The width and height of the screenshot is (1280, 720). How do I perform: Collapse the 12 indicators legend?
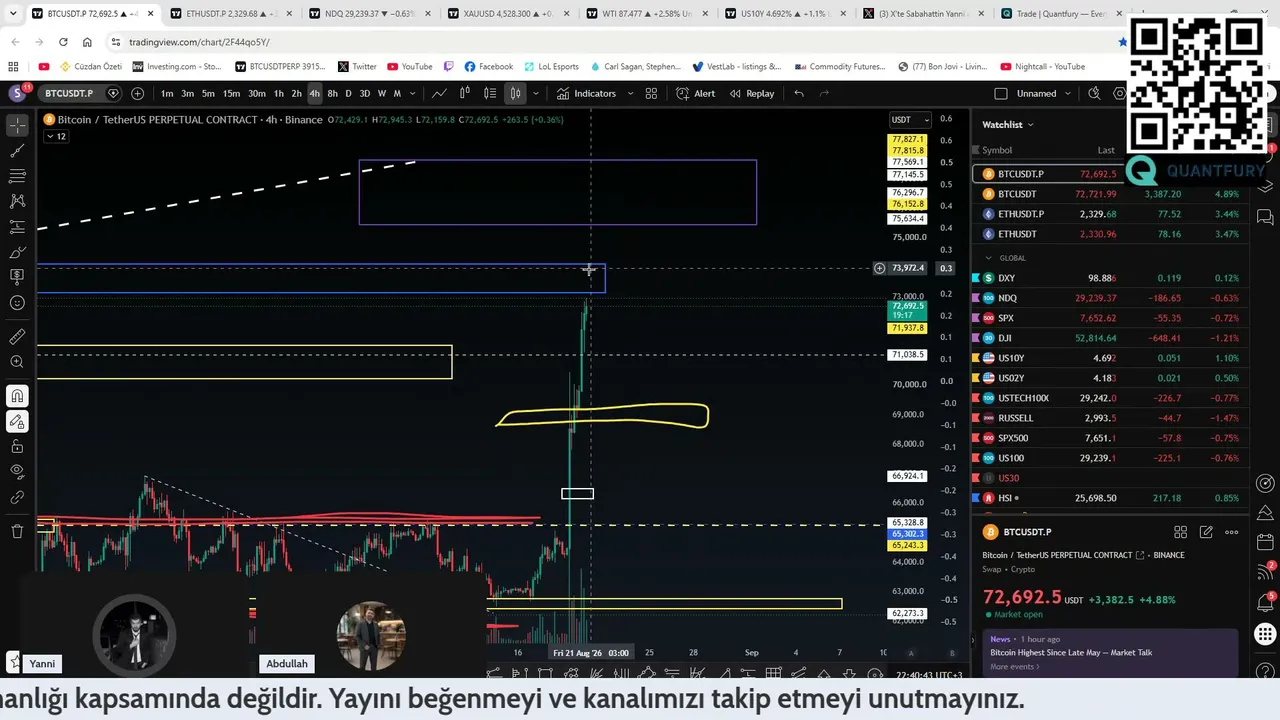pos(55,136)
